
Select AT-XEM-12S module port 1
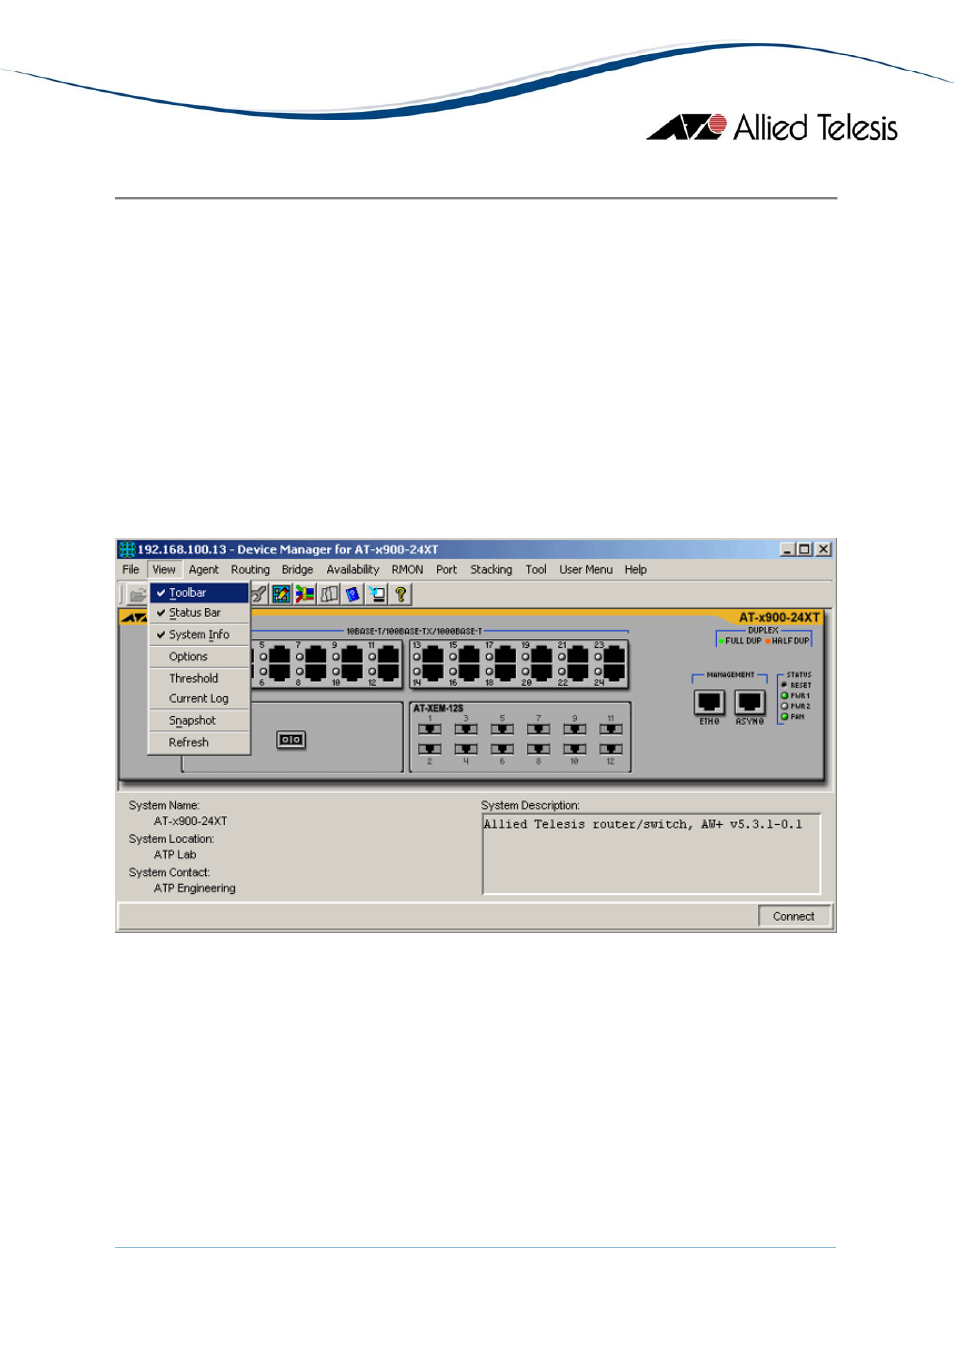point(430,729)
